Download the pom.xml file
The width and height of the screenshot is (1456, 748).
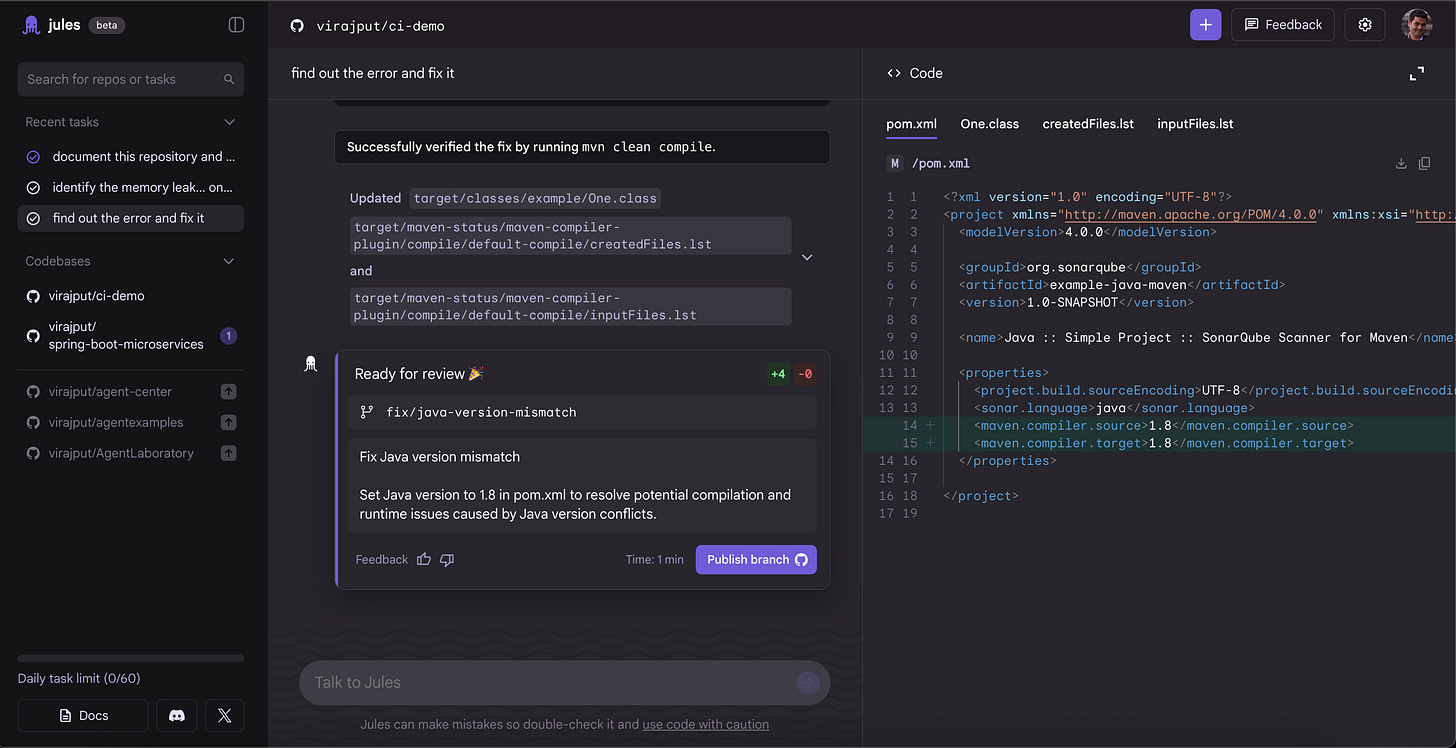pos(1401,163)
